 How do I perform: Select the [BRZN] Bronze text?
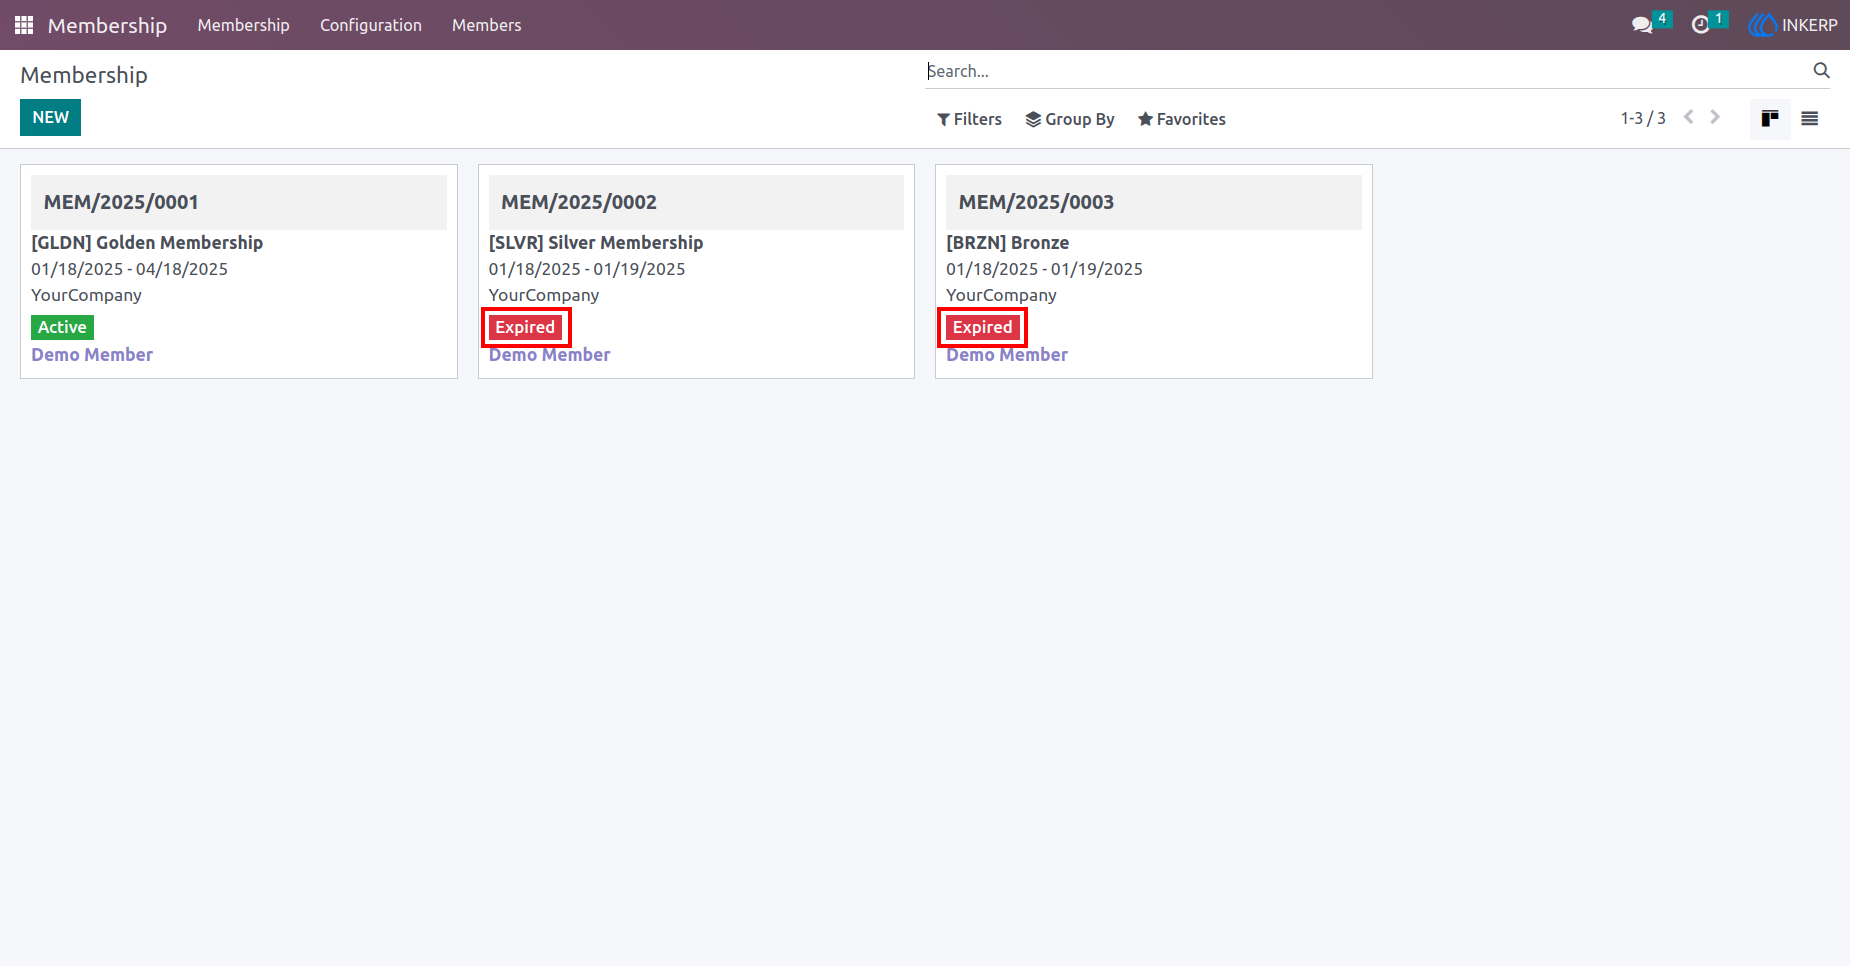point(1008,243)
